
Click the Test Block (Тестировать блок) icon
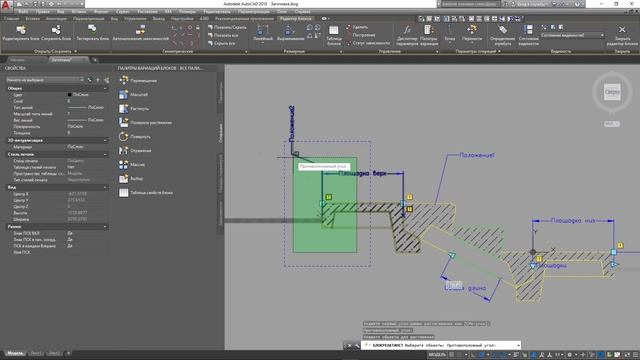click(93, 29)
